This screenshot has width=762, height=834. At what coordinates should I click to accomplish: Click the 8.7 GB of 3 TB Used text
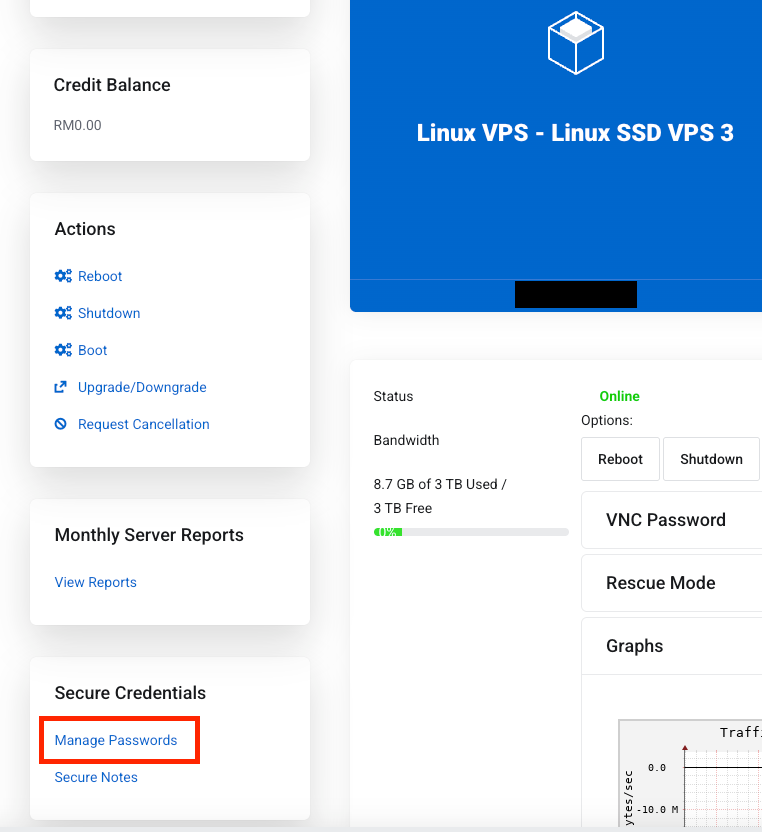point(440,485)
